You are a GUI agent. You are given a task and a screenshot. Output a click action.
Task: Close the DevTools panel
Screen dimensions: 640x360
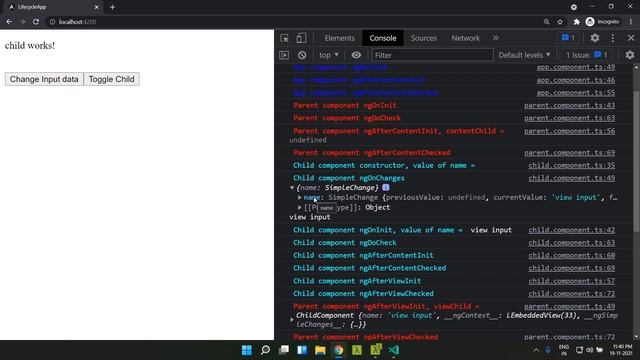pos(631,38)
